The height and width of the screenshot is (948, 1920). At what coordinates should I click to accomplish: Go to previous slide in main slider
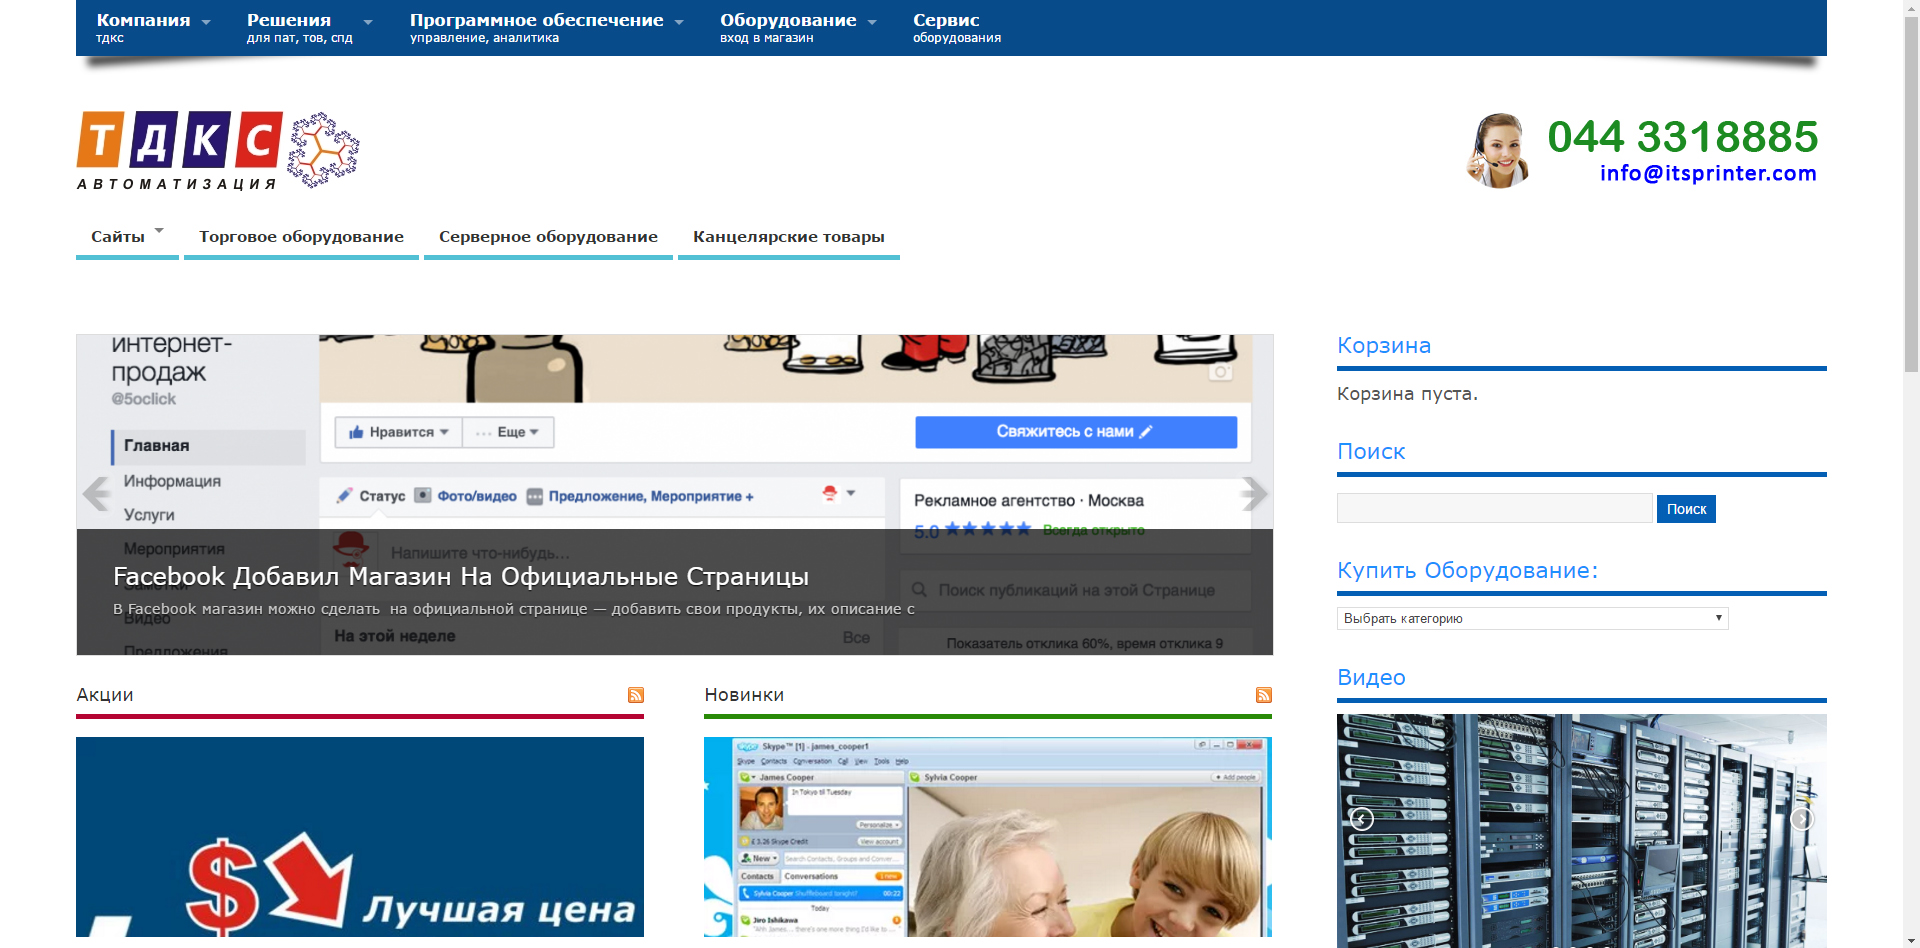pyautogui.click(x=97, y=494)
